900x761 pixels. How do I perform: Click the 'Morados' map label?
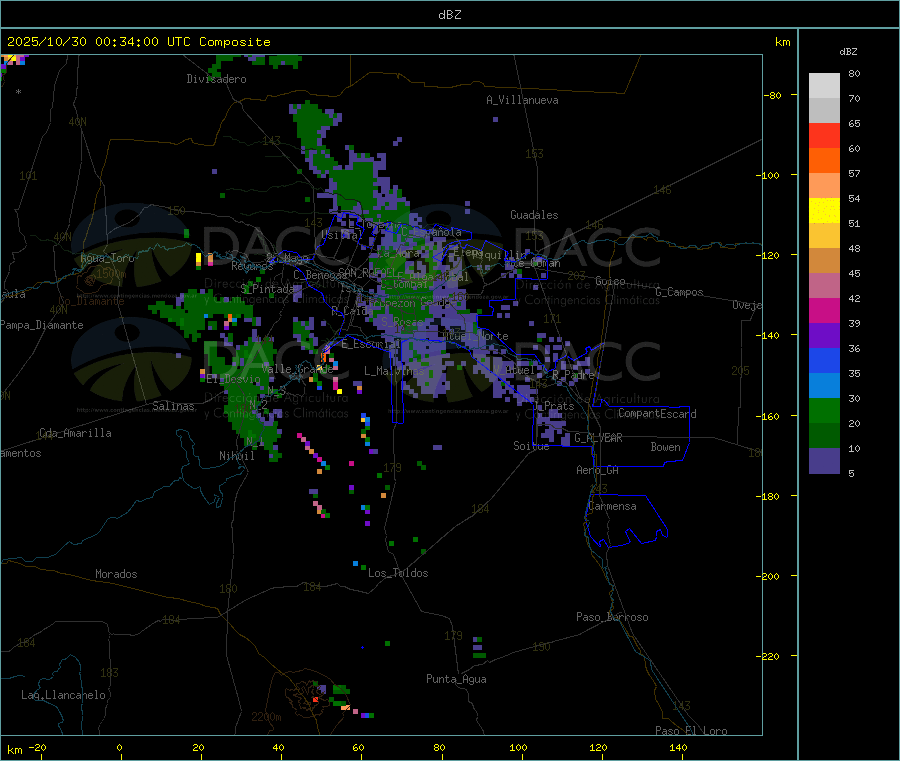point(116,574)
